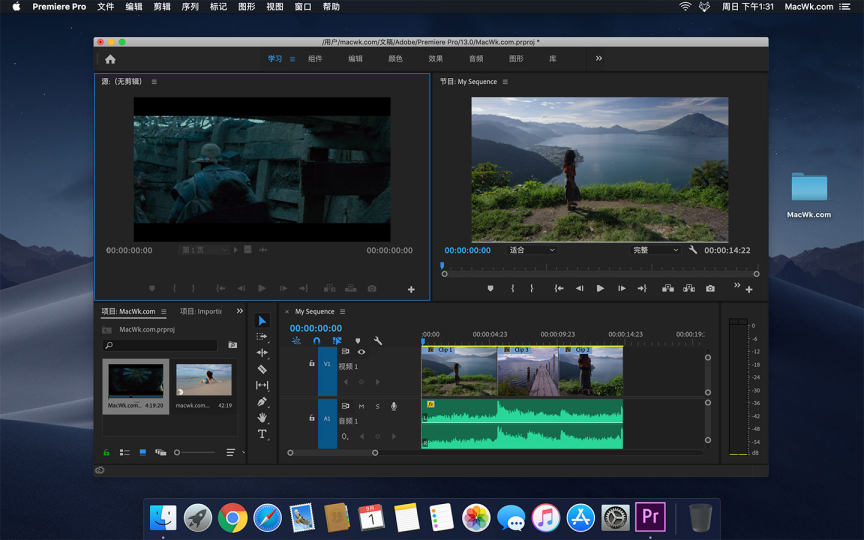The width and height of the screenshot is (864, 540).
Task: Play sequence in Program monitor
Action: [x=600, y=288]
